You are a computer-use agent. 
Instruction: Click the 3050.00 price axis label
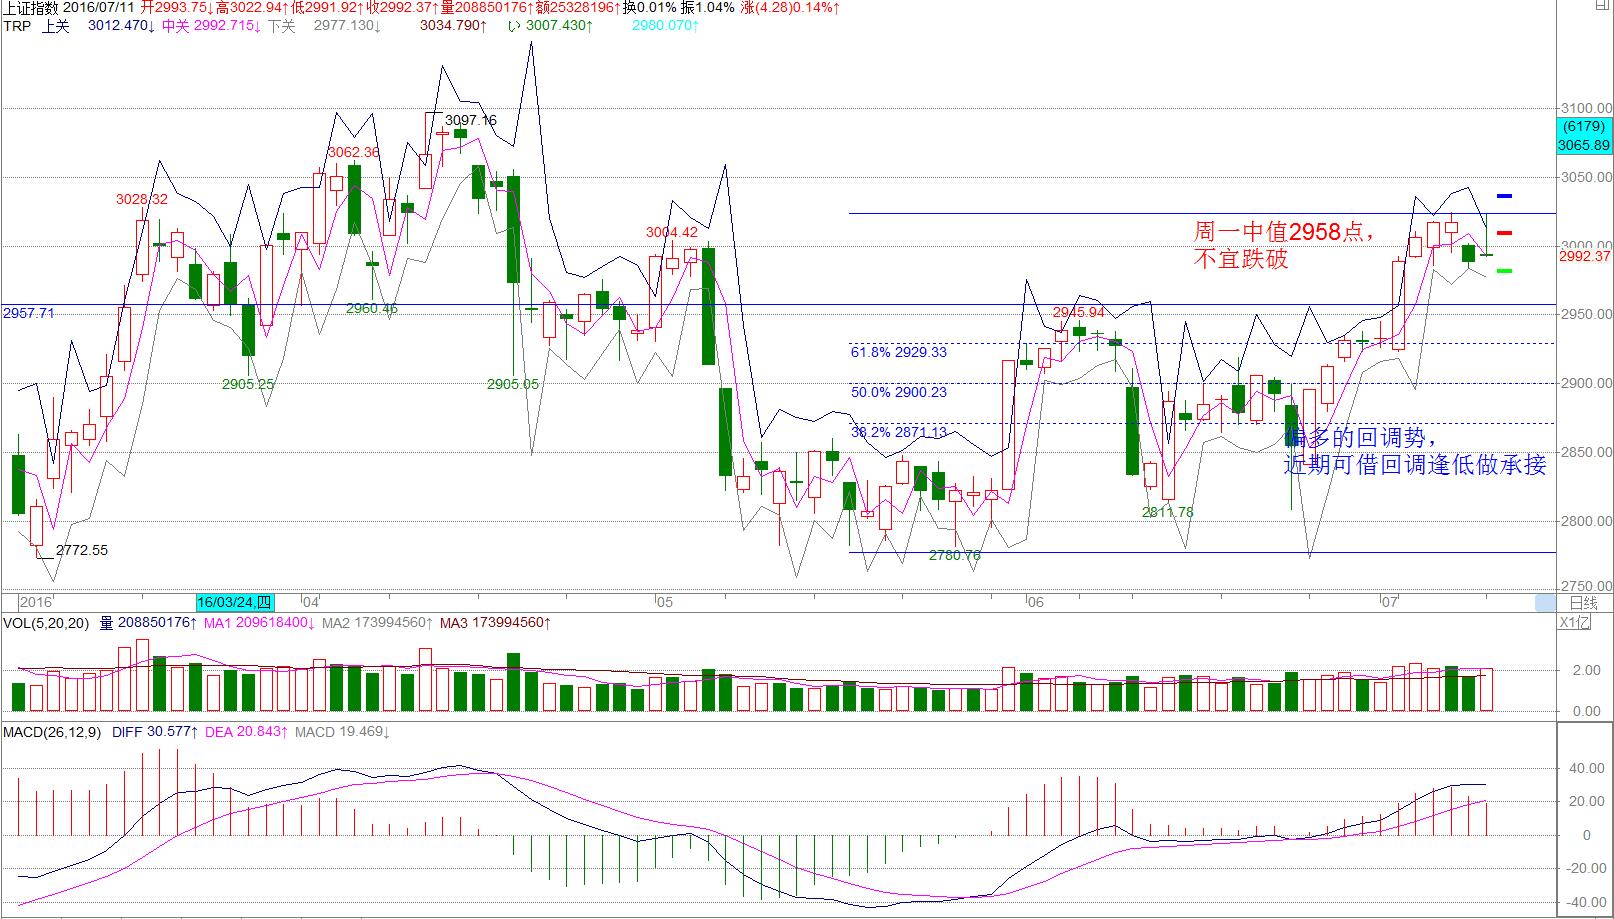[1586, 177]
